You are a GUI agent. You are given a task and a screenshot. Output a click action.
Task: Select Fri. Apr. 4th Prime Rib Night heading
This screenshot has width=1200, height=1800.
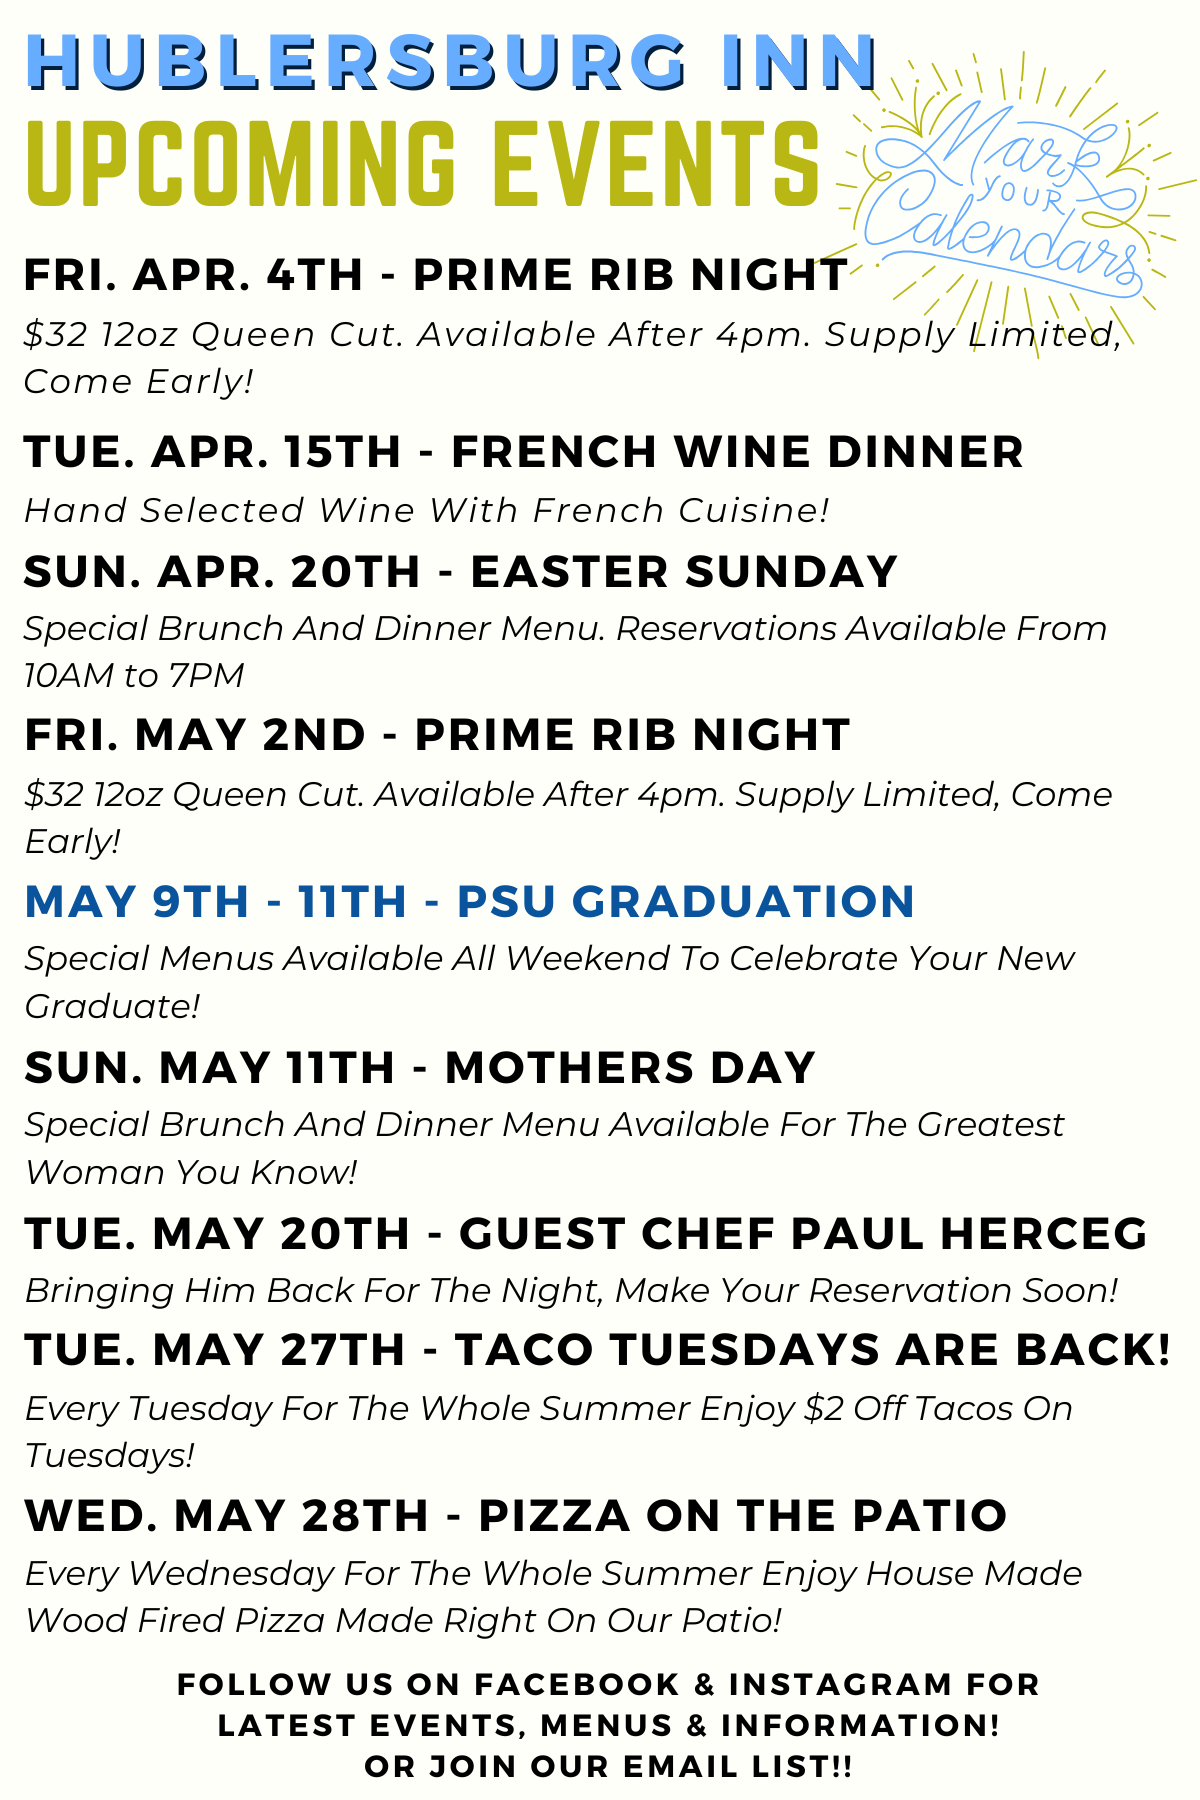click(x=435, y=275)
